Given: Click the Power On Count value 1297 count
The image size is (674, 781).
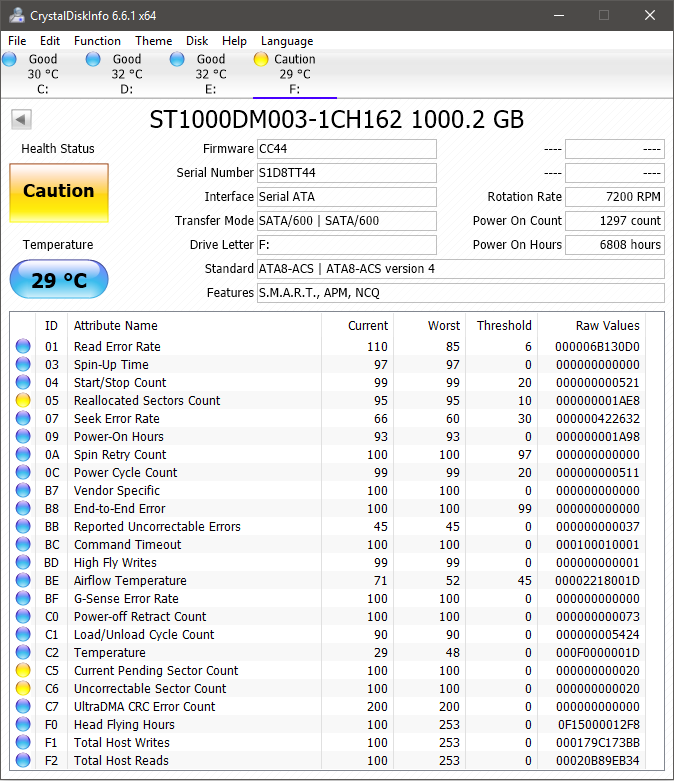Looking at the screenshot, I should 615,221.
